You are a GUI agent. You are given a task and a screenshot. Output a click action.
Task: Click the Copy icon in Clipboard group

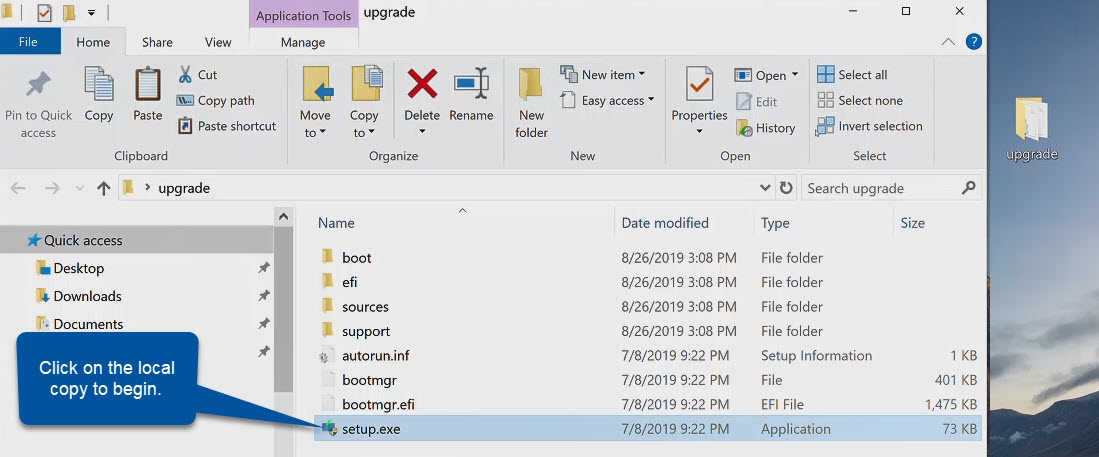click(99, 84)
